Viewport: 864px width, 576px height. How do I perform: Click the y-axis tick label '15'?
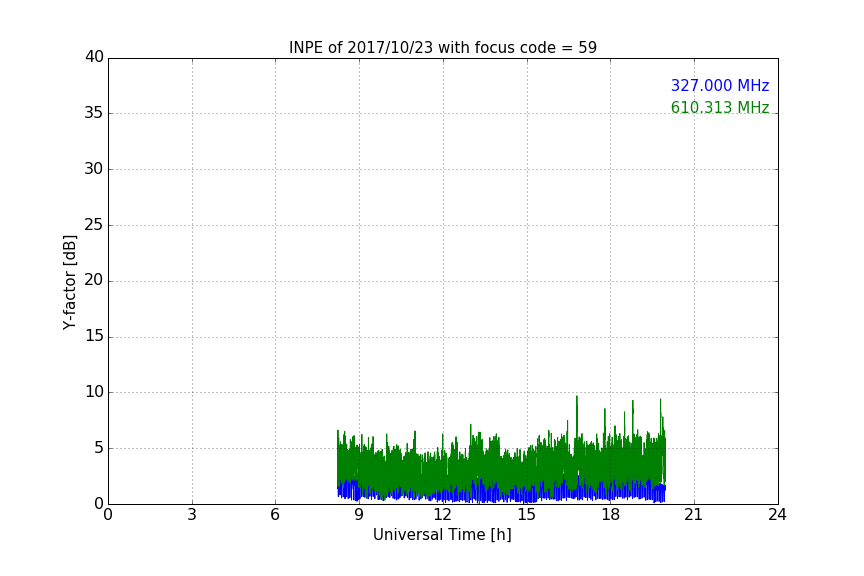pos(94,336)
